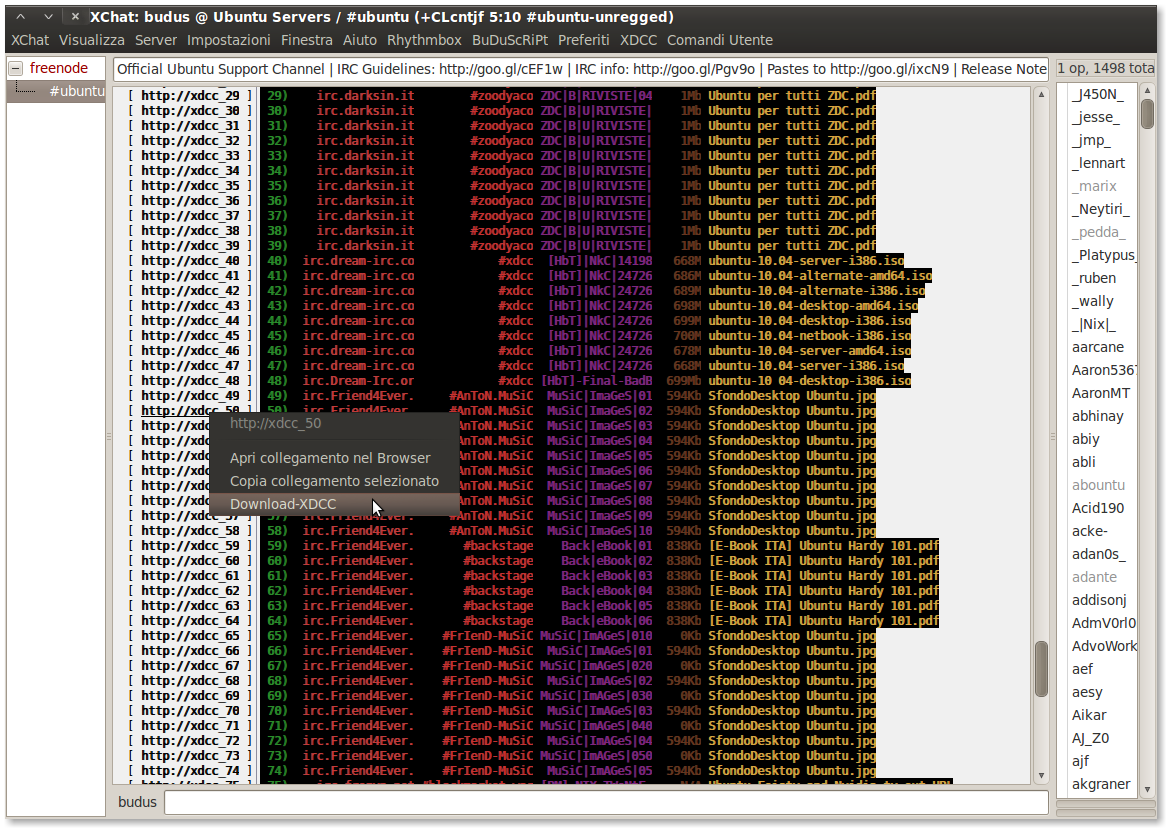This screenshot has width=1166, height=828.
Task: Click the chat area scrollbar thumb
Action: point(1041,668)
